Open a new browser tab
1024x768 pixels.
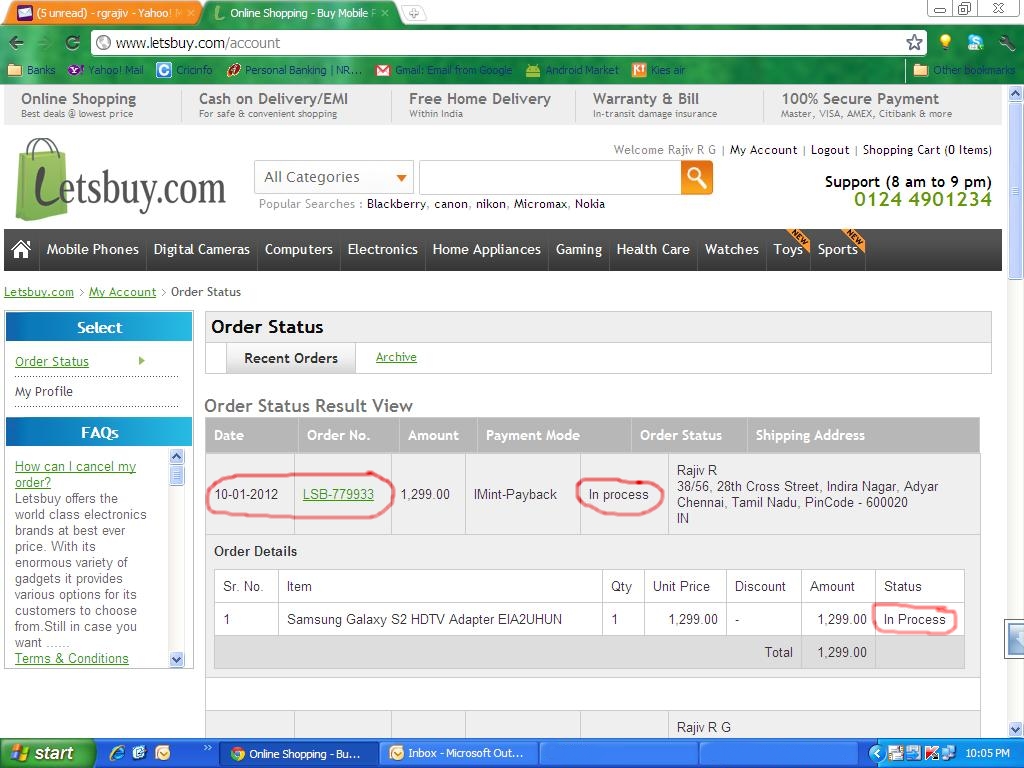pyautogui.click(x=413, y=13)
